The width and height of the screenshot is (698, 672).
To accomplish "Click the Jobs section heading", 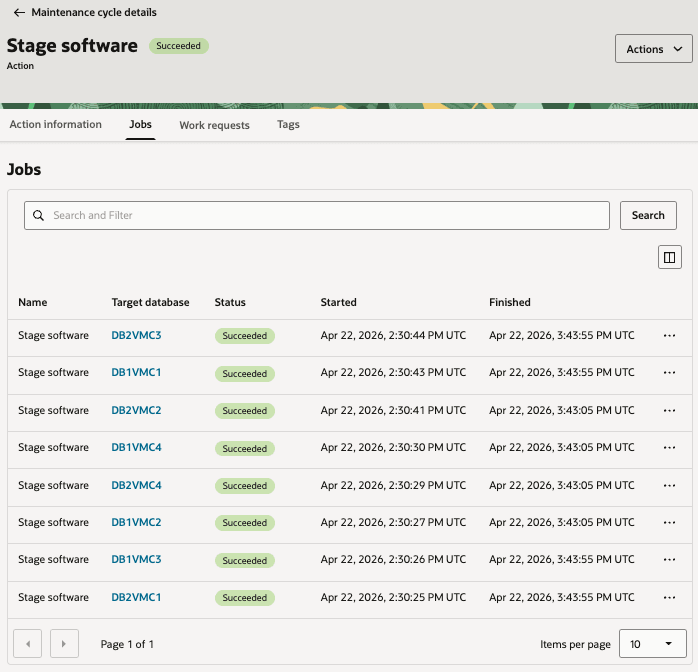I will (24, 170).
